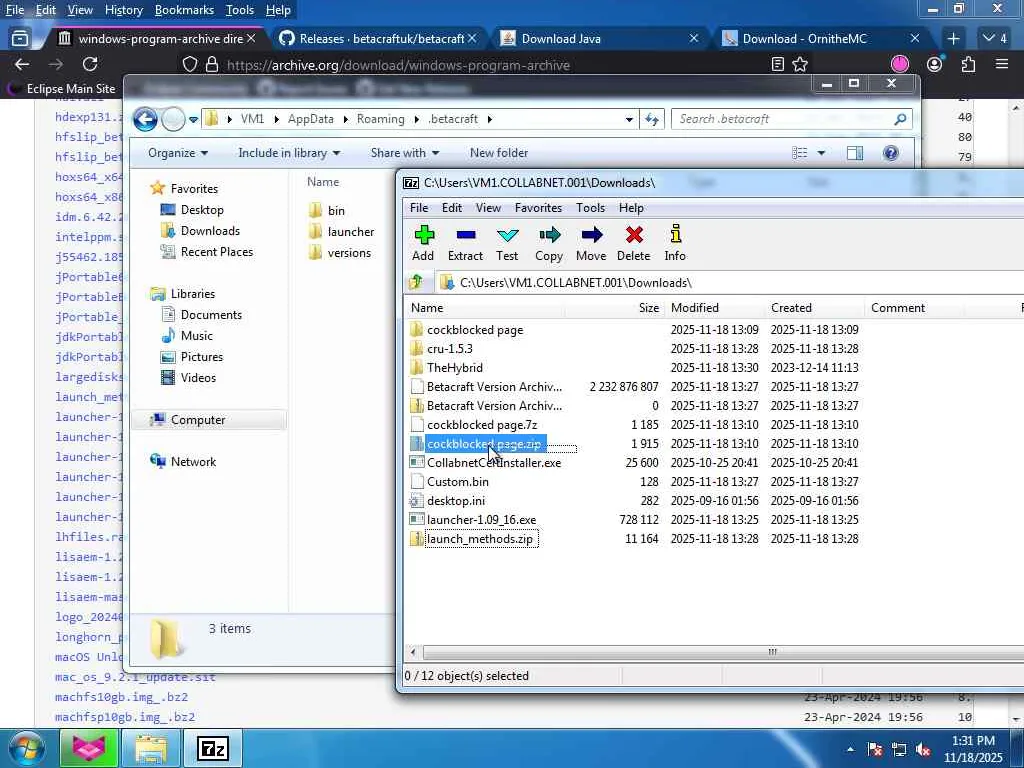Go up one folder level in 7-Zip
Viewport: 1024px width, 768px height.
416,282
